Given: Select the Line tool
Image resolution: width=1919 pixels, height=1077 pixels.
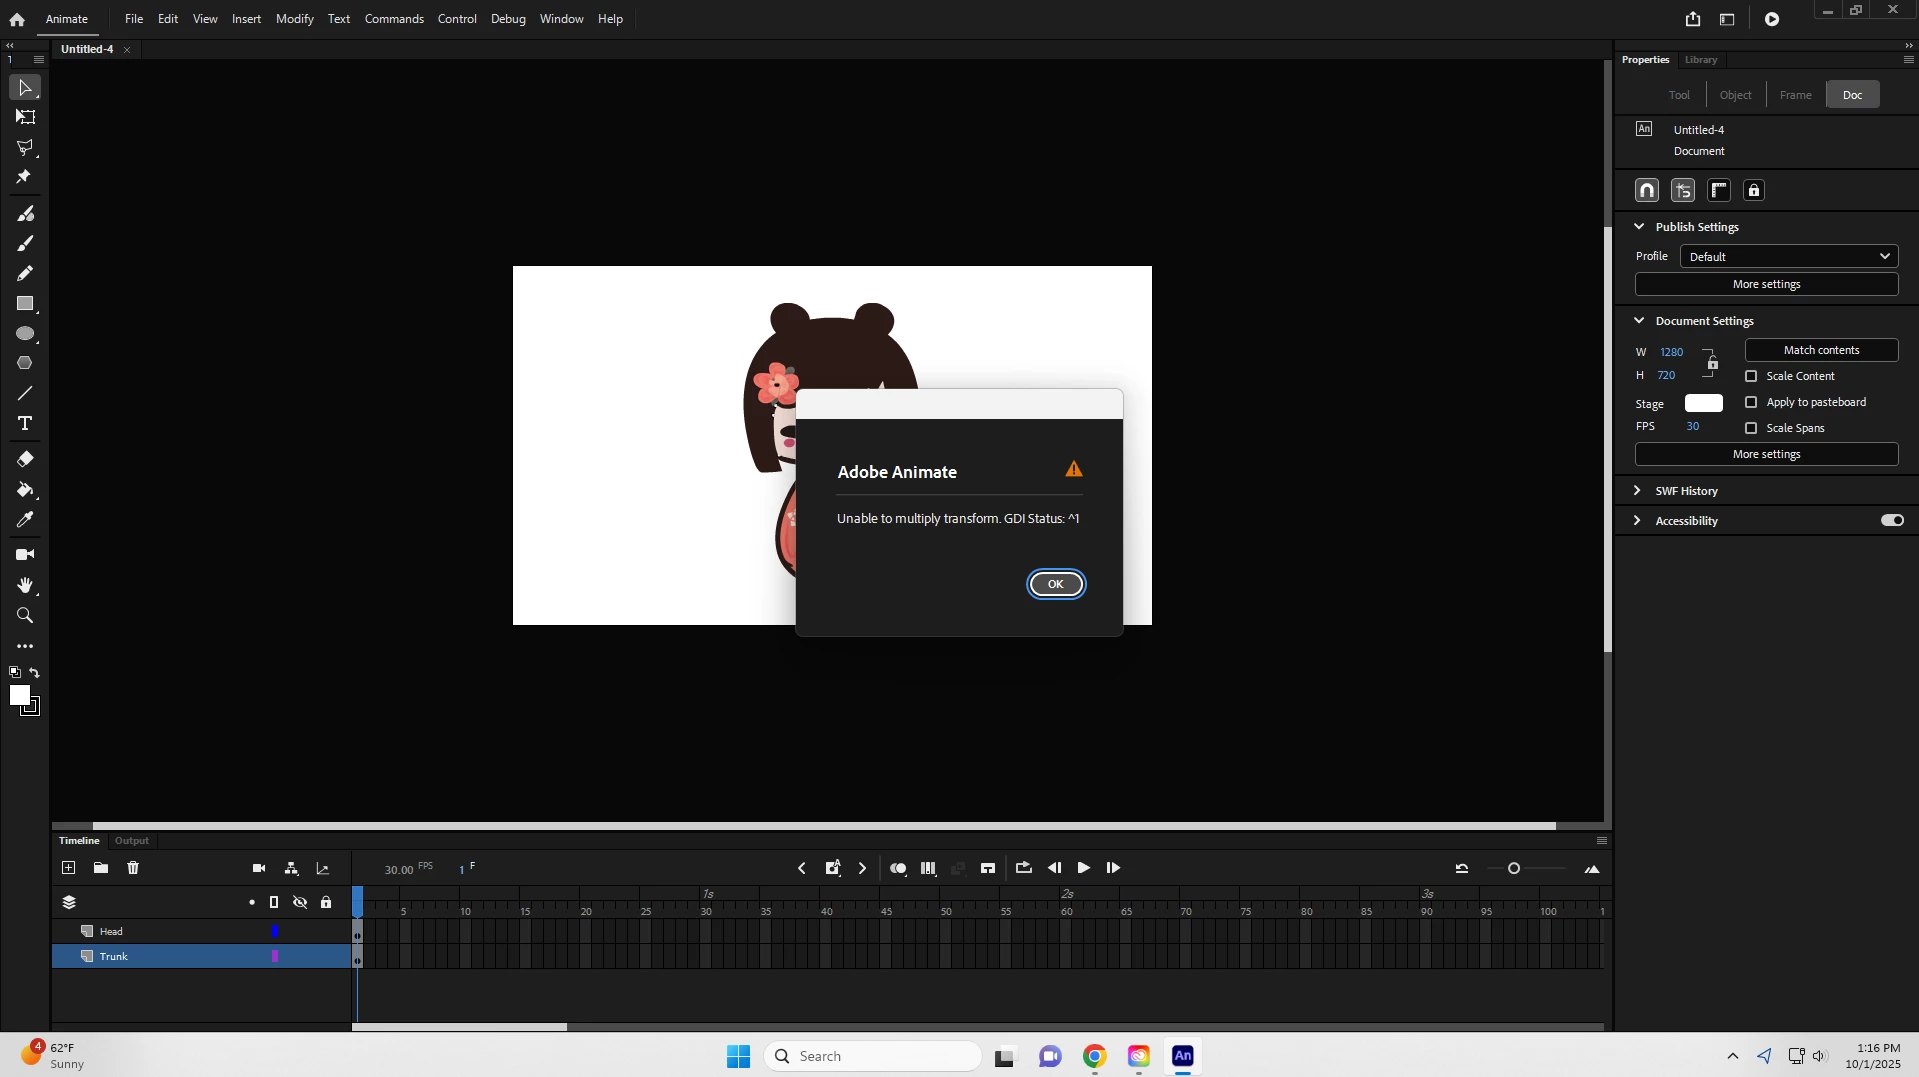Looking at the screenshot, I should [x=25, y=393].
